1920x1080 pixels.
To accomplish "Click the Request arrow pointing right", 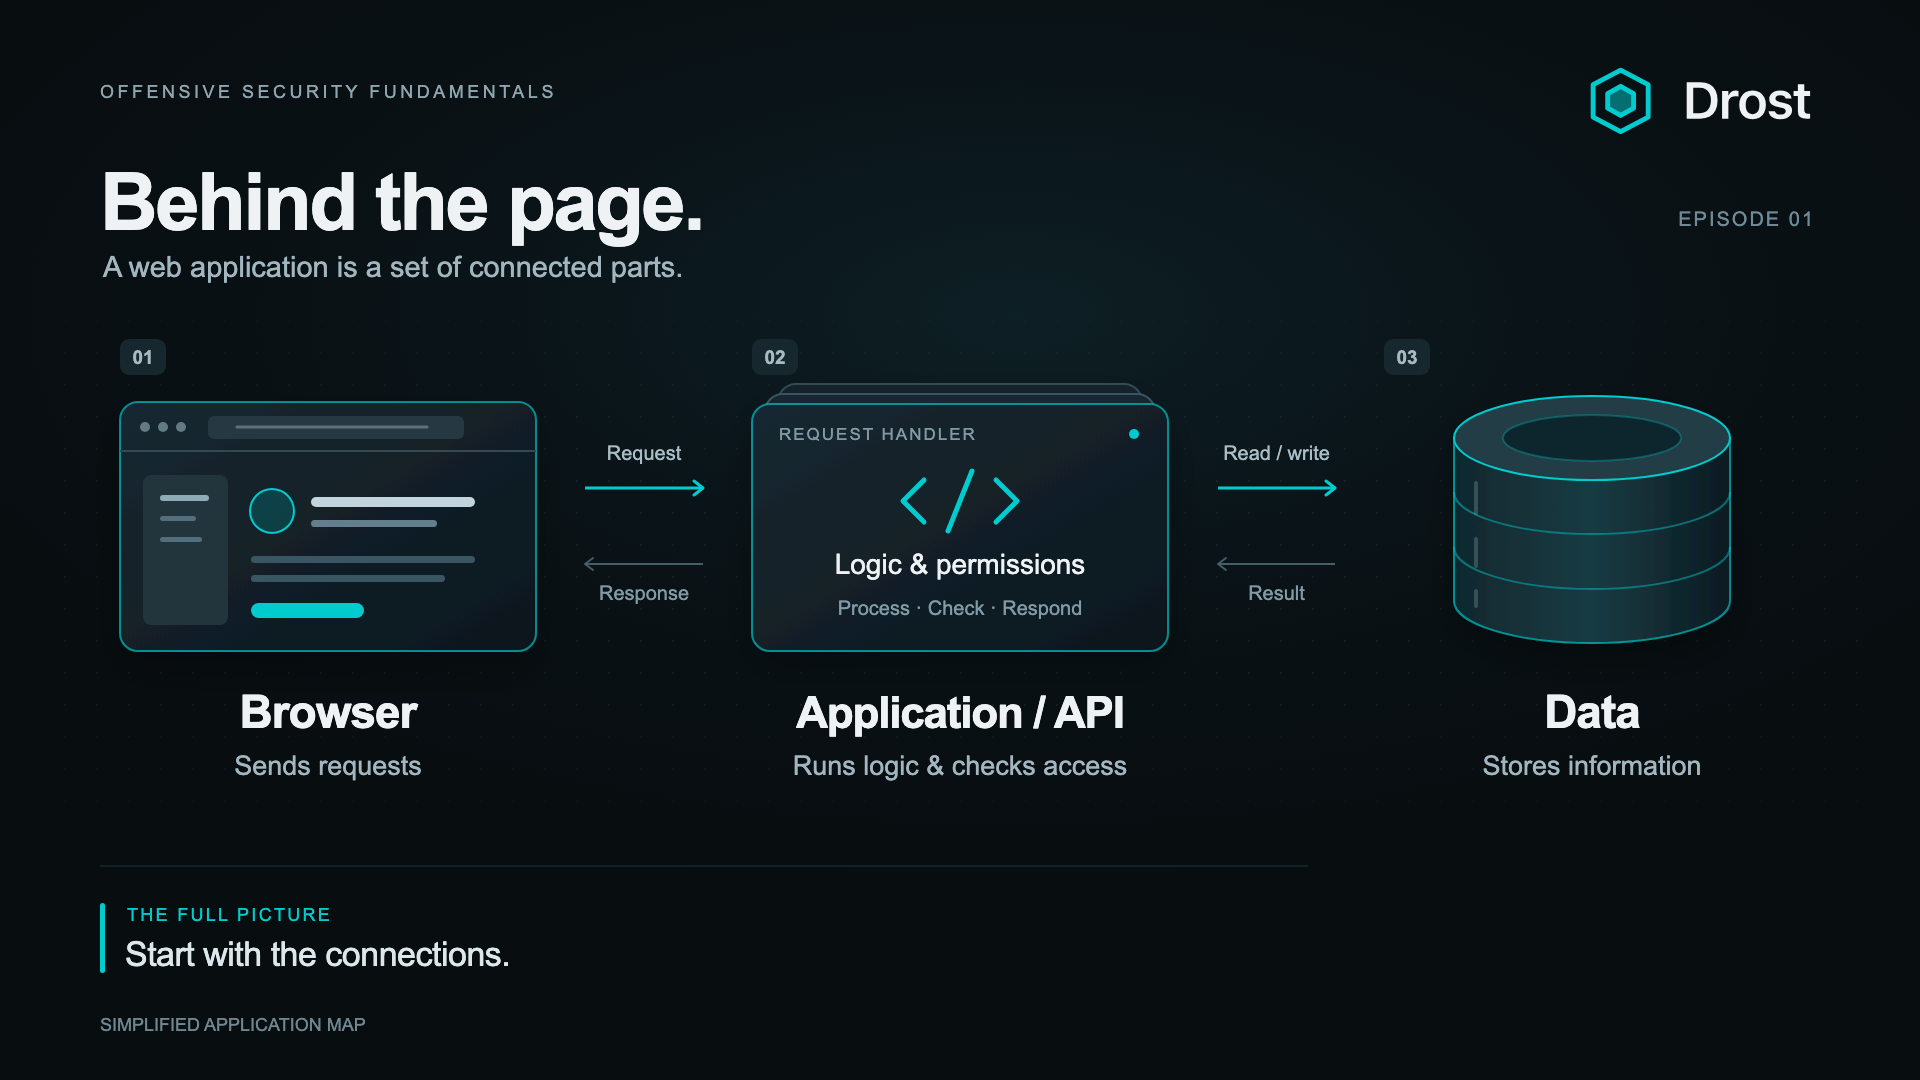I will 645,488.
